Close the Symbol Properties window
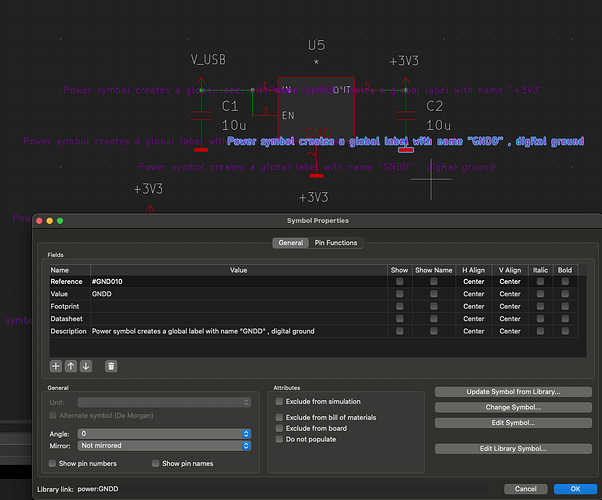The image size is (602, 500). point(39,221)
